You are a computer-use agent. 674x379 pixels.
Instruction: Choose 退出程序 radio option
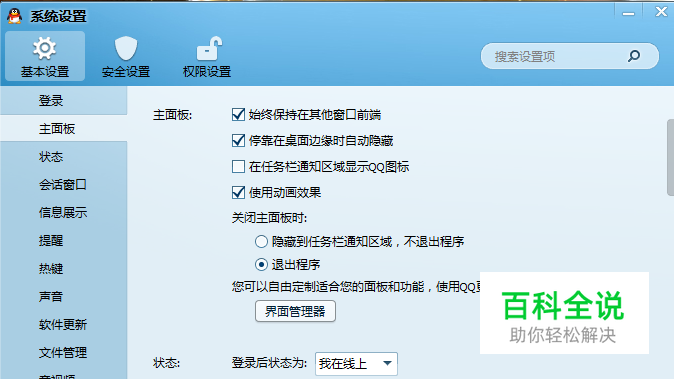pos(261,264)
